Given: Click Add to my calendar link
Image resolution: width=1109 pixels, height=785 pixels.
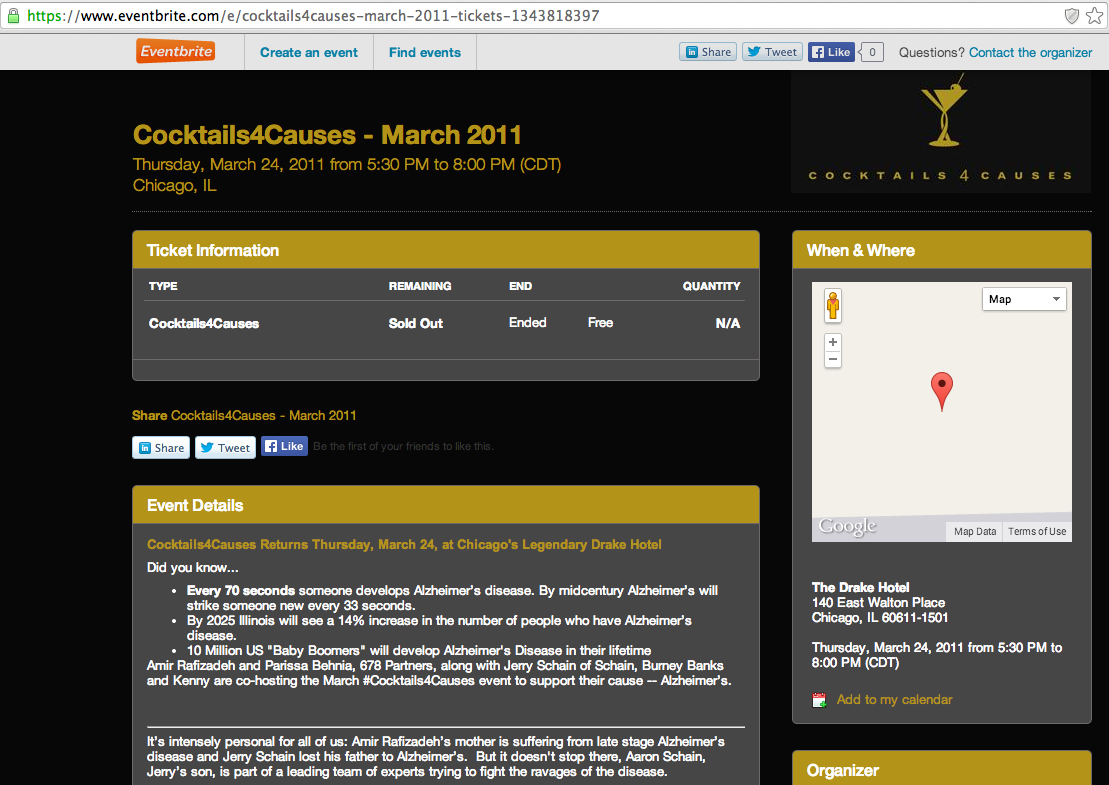Looking at the screenshot, I should [894, 699].
